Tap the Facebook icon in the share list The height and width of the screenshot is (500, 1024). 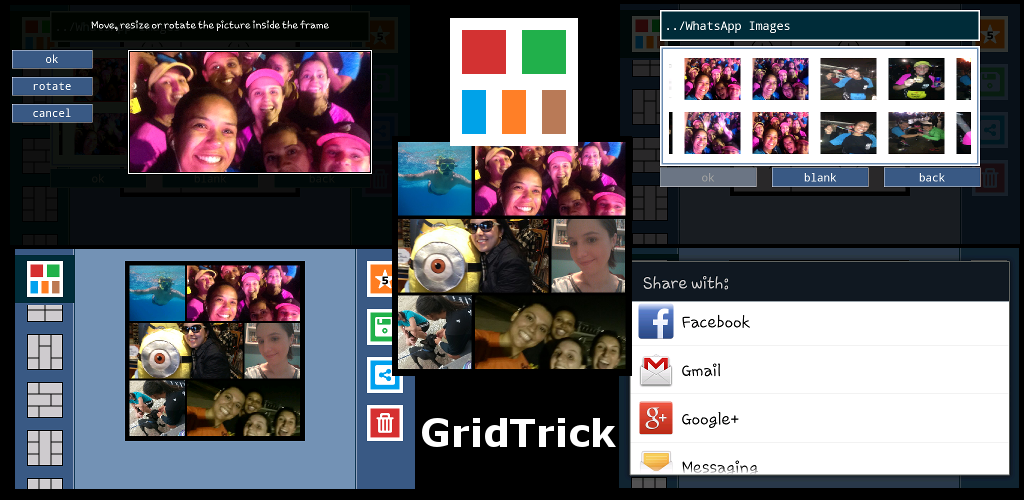[x=656, y=322]
